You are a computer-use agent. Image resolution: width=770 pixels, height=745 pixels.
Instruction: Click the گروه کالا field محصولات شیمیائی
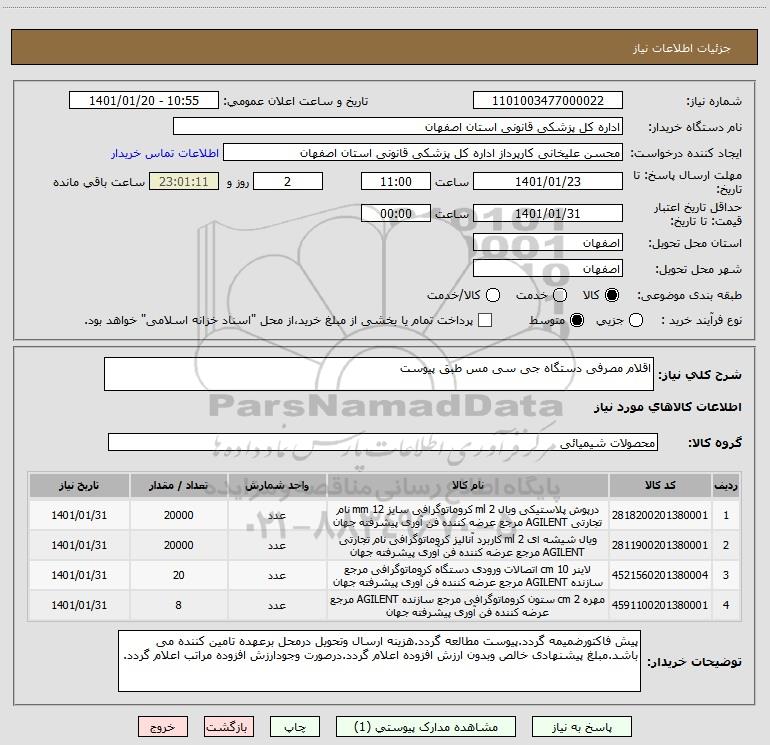click(x=383, y=442)
